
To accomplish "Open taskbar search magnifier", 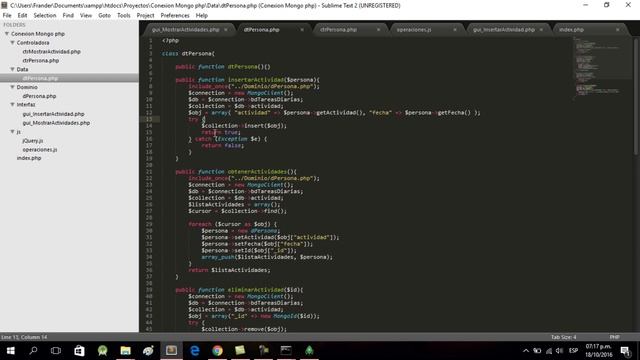I will [33, 351].
